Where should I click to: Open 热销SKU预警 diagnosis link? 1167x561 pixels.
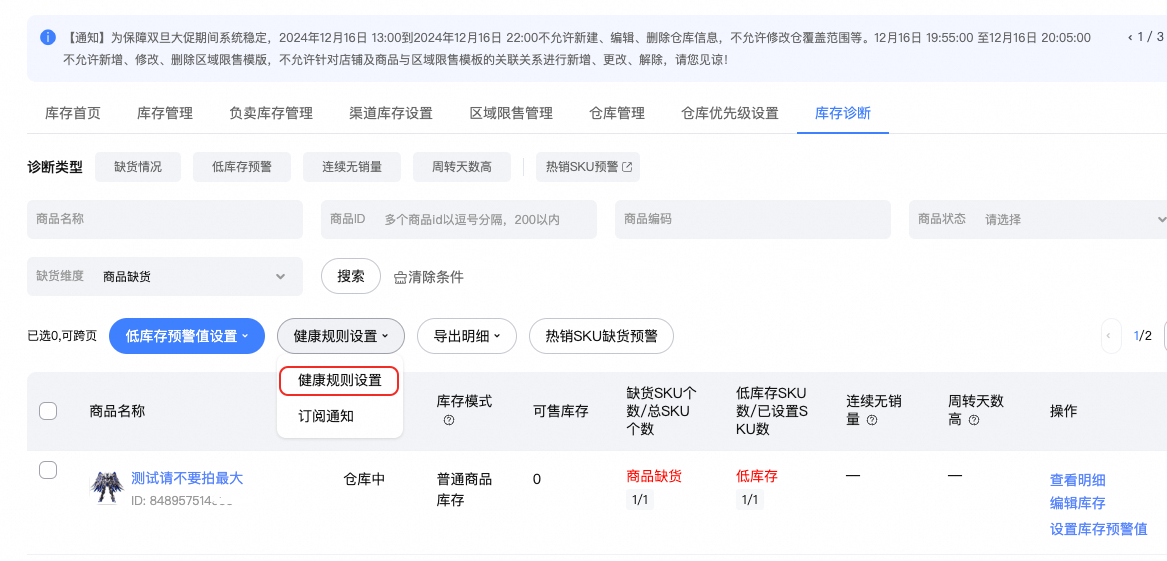tap(588, 167)
